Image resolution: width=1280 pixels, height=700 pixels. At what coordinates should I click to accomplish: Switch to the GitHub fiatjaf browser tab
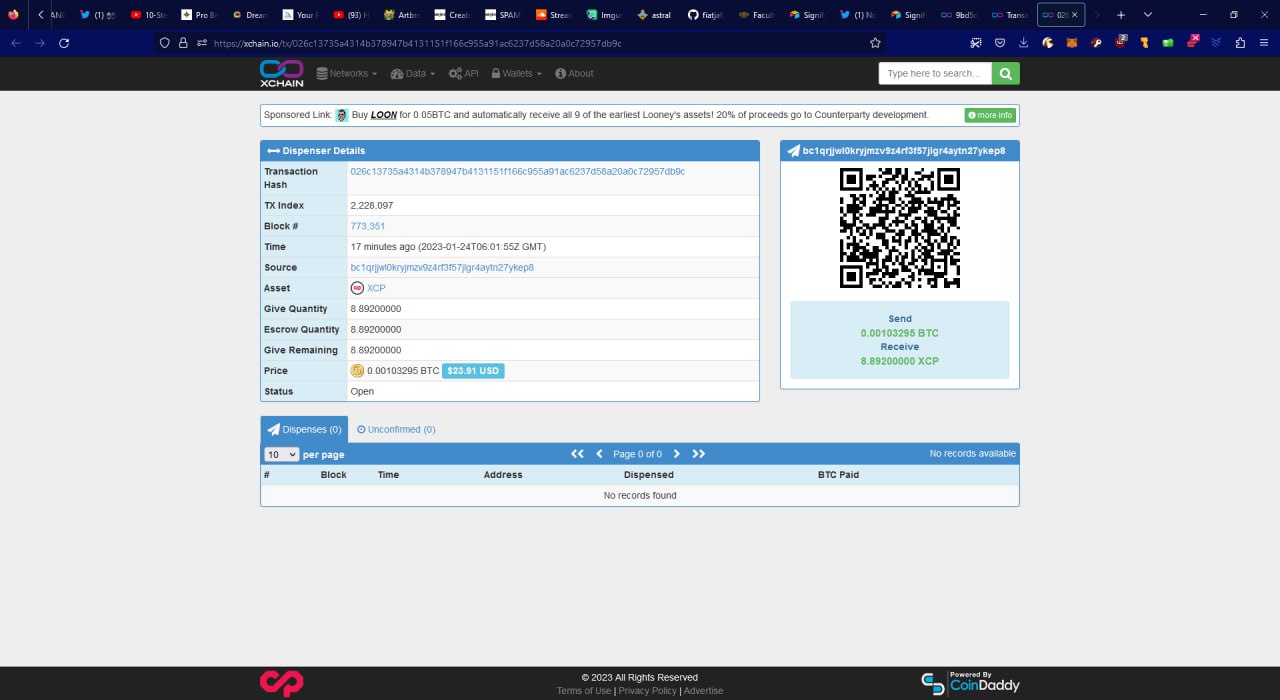coord(707,15)
